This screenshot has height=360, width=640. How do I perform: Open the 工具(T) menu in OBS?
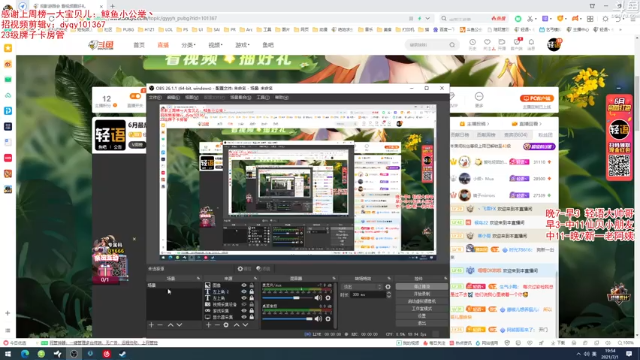(263, 98)
